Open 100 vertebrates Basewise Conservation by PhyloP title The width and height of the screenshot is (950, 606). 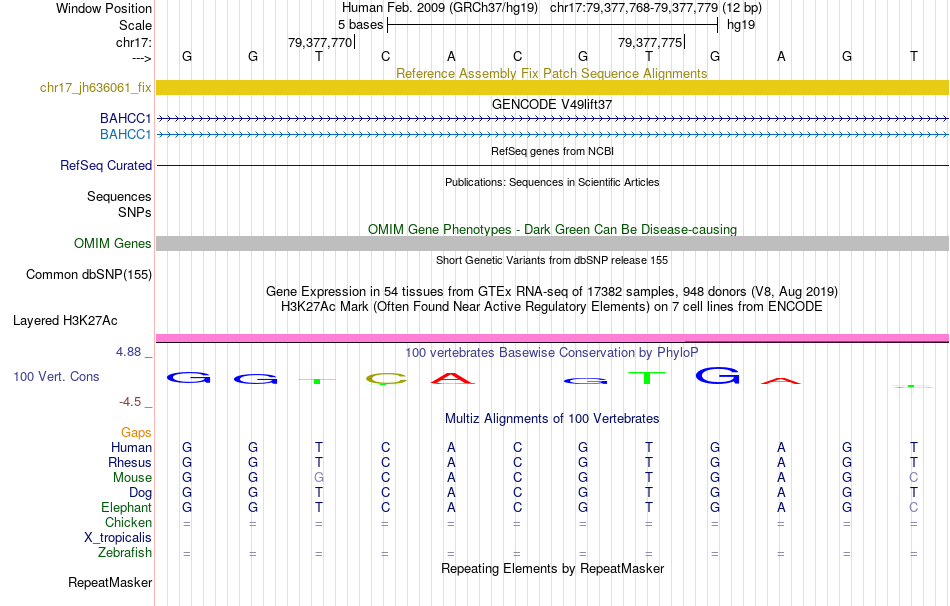[552, 353]
